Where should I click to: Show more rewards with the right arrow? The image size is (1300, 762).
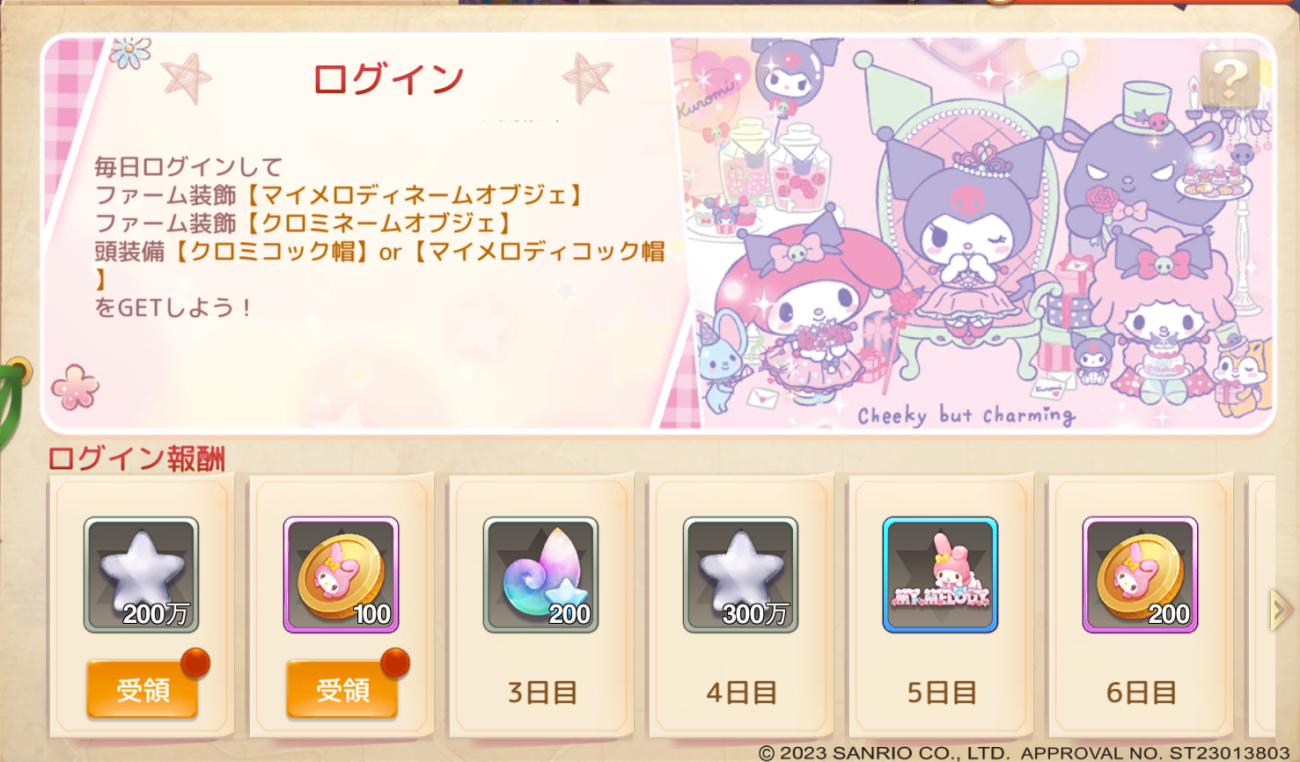pos(1280,610)
